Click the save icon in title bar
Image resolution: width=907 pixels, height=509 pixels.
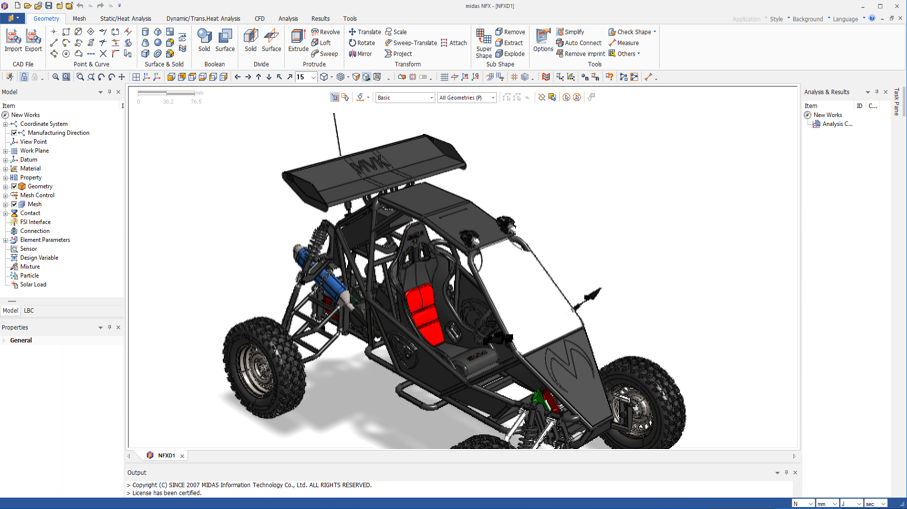(x=49, y=6)
